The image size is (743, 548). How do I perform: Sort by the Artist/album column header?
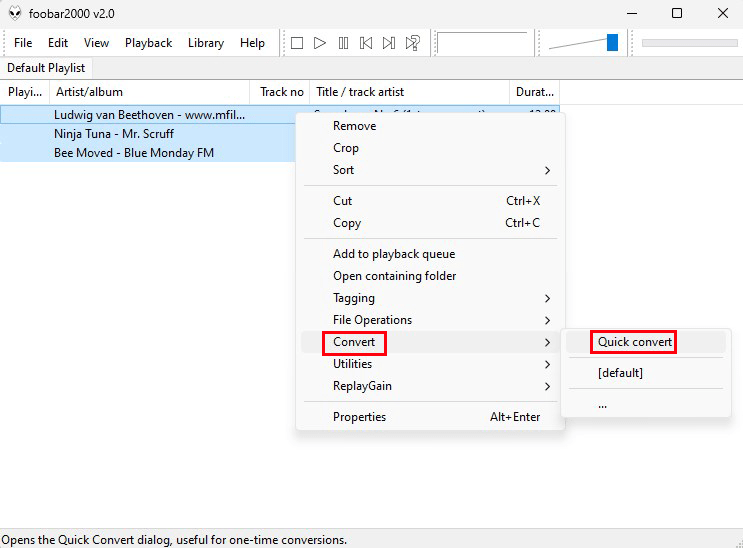pyautogui.click(x=149, y=92)
